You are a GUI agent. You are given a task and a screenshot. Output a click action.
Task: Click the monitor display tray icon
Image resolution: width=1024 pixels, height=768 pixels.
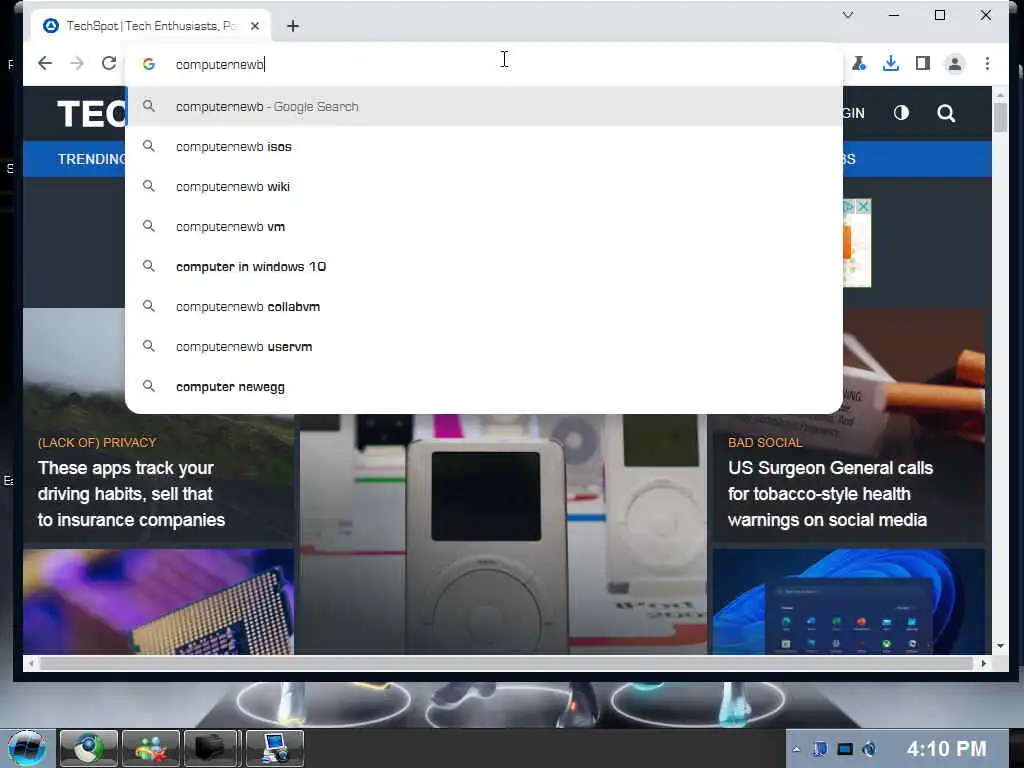[x=845, y=749]
